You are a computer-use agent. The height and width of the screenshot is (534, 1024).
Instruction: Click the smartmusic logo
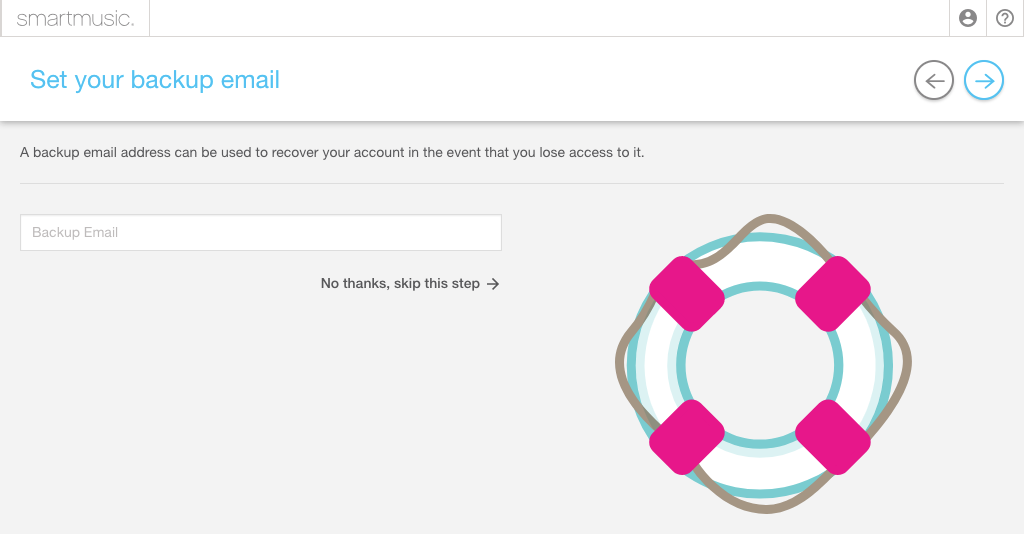(75, 19)
